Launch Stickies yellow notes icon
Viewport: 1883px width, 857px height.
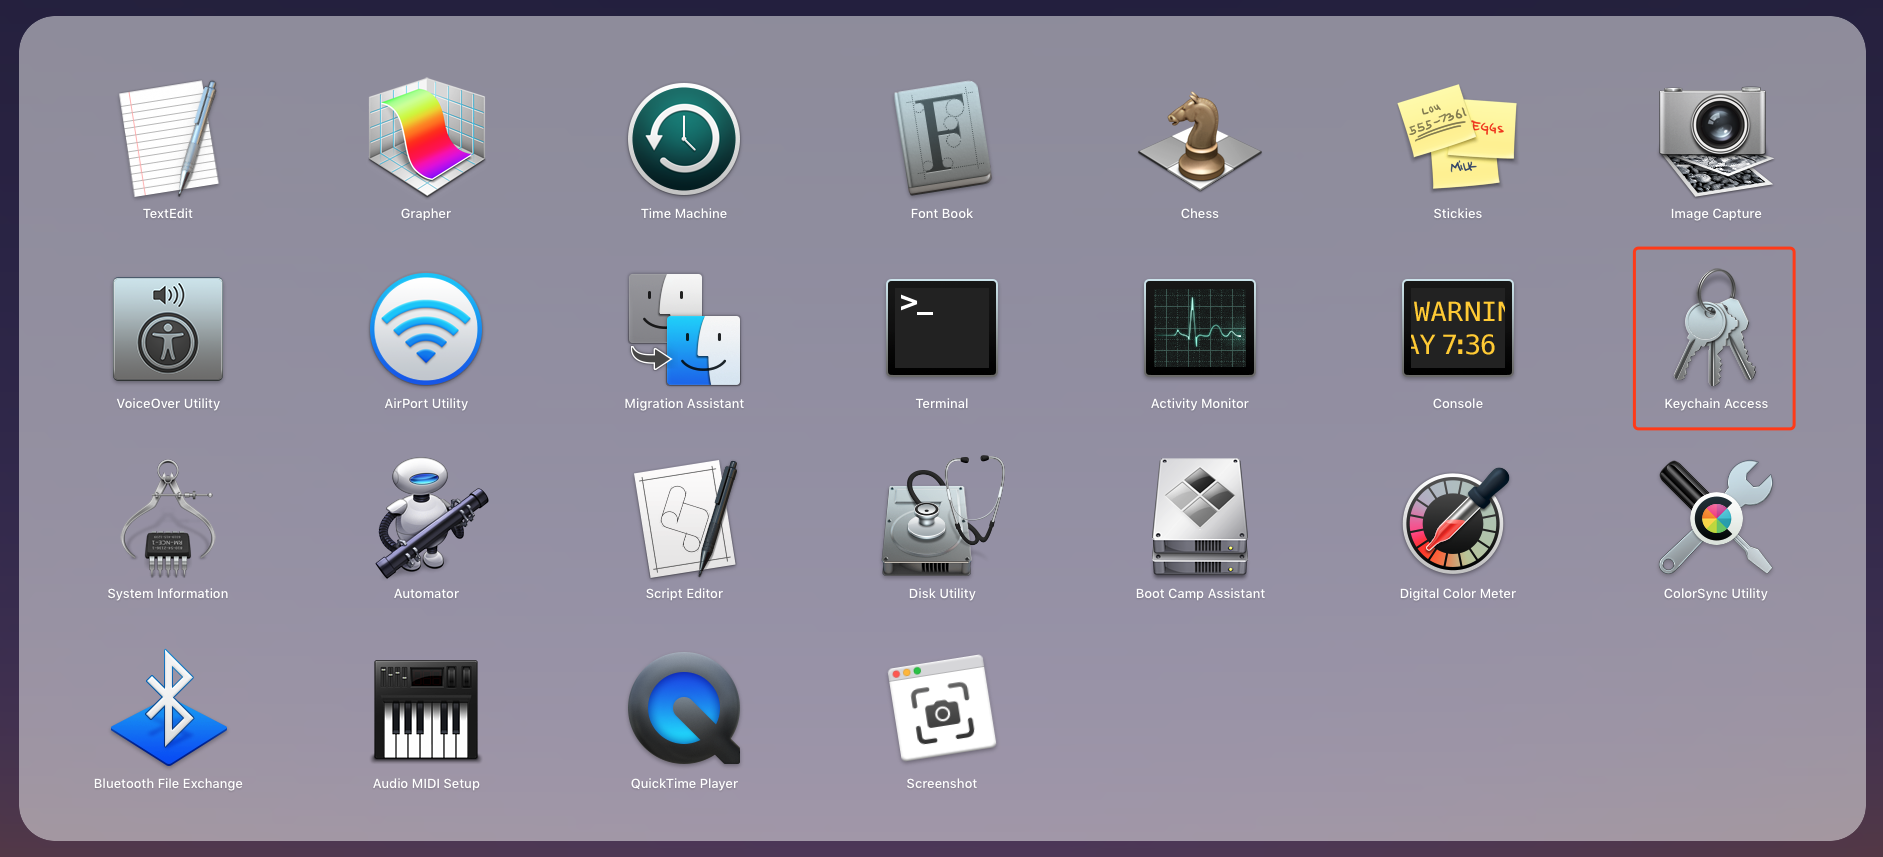1458,137
